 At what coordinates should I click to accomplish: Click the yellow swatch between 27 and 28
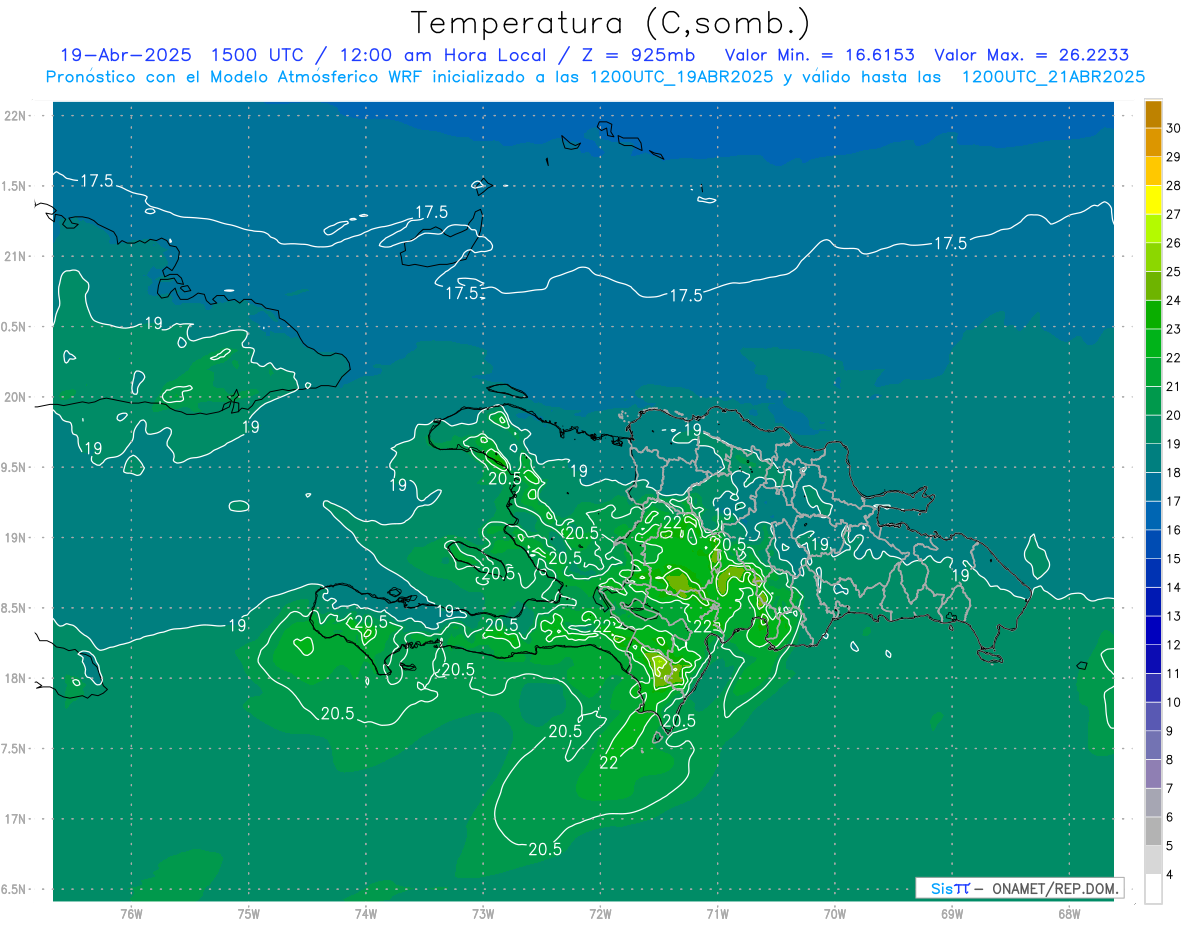[1153, 200]
